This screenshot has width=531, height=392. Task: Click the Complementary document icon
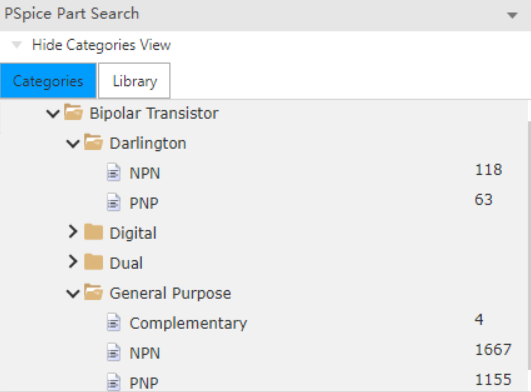tap(113, 322)
